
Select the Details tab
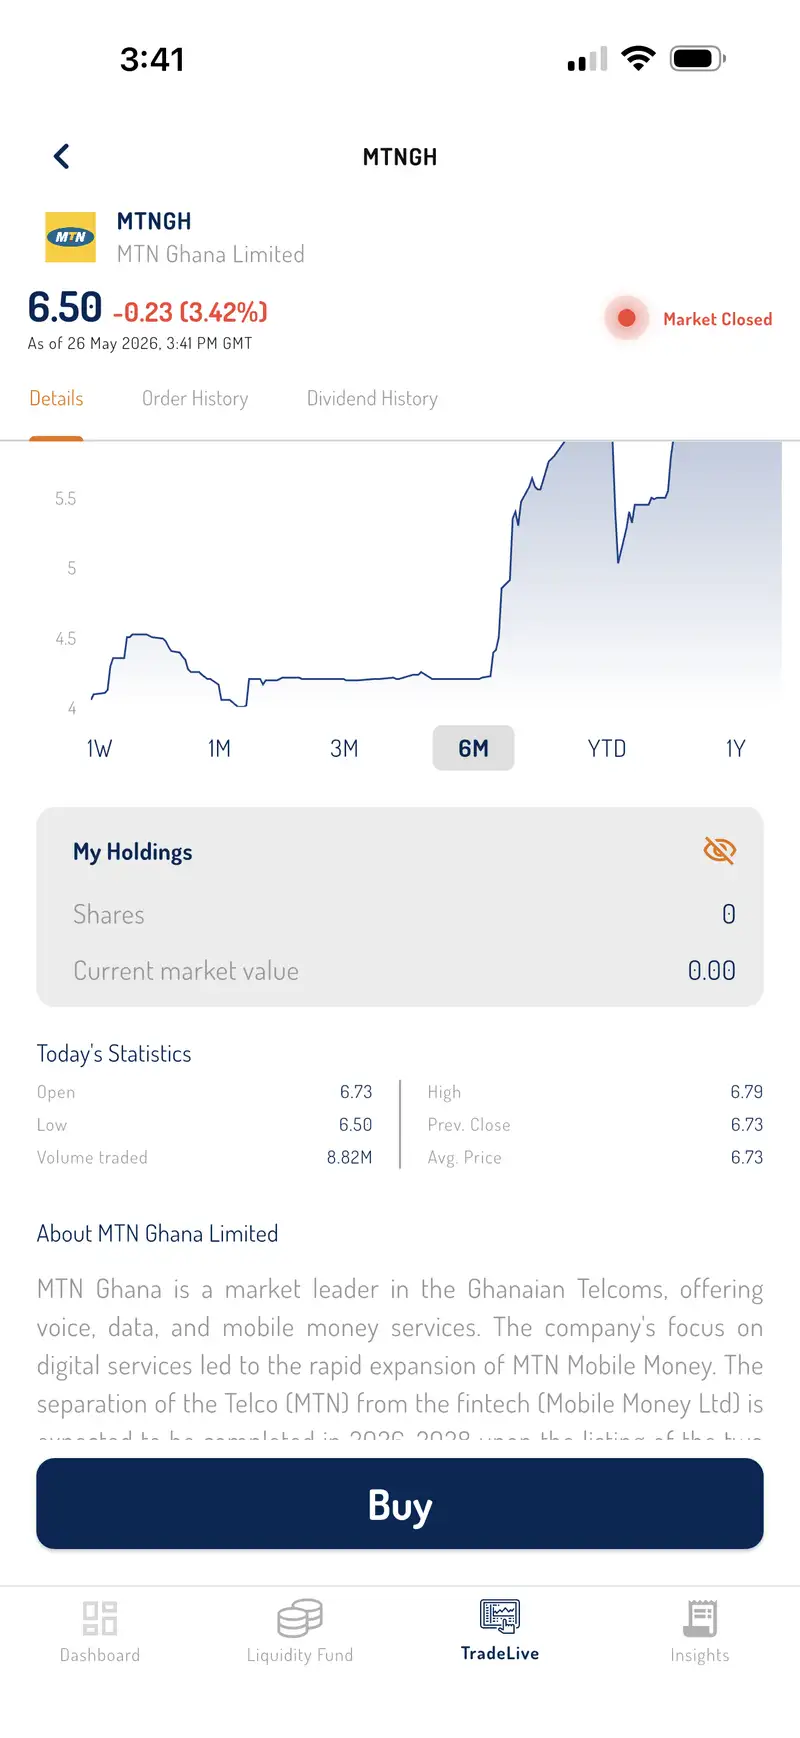56,398
